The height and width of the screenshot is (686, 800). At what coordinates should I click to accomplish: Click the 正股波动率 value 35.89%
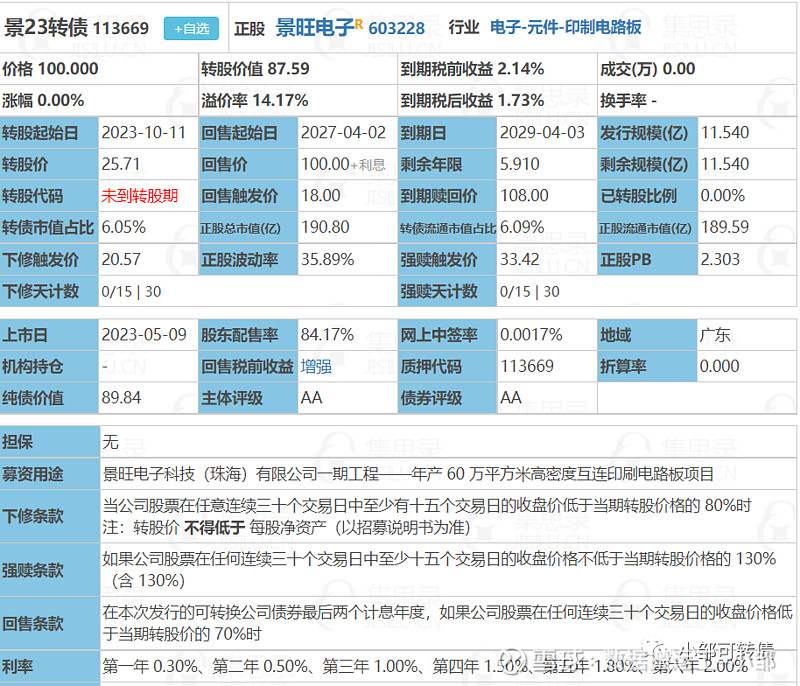coord(328,260)
